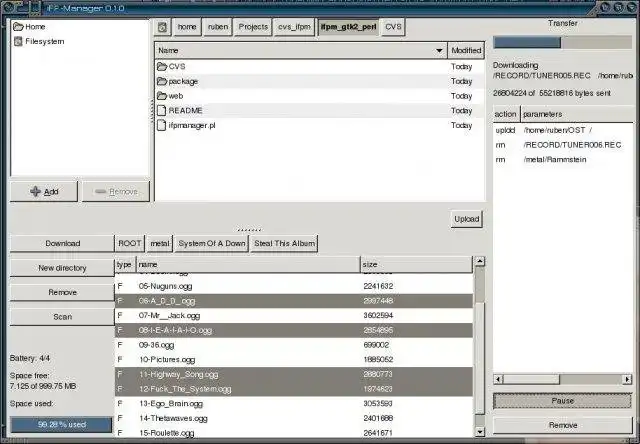This screenshot has height=444, width=640.
Task: Click device file list scroll up arrow
Action: pos(480,261)
